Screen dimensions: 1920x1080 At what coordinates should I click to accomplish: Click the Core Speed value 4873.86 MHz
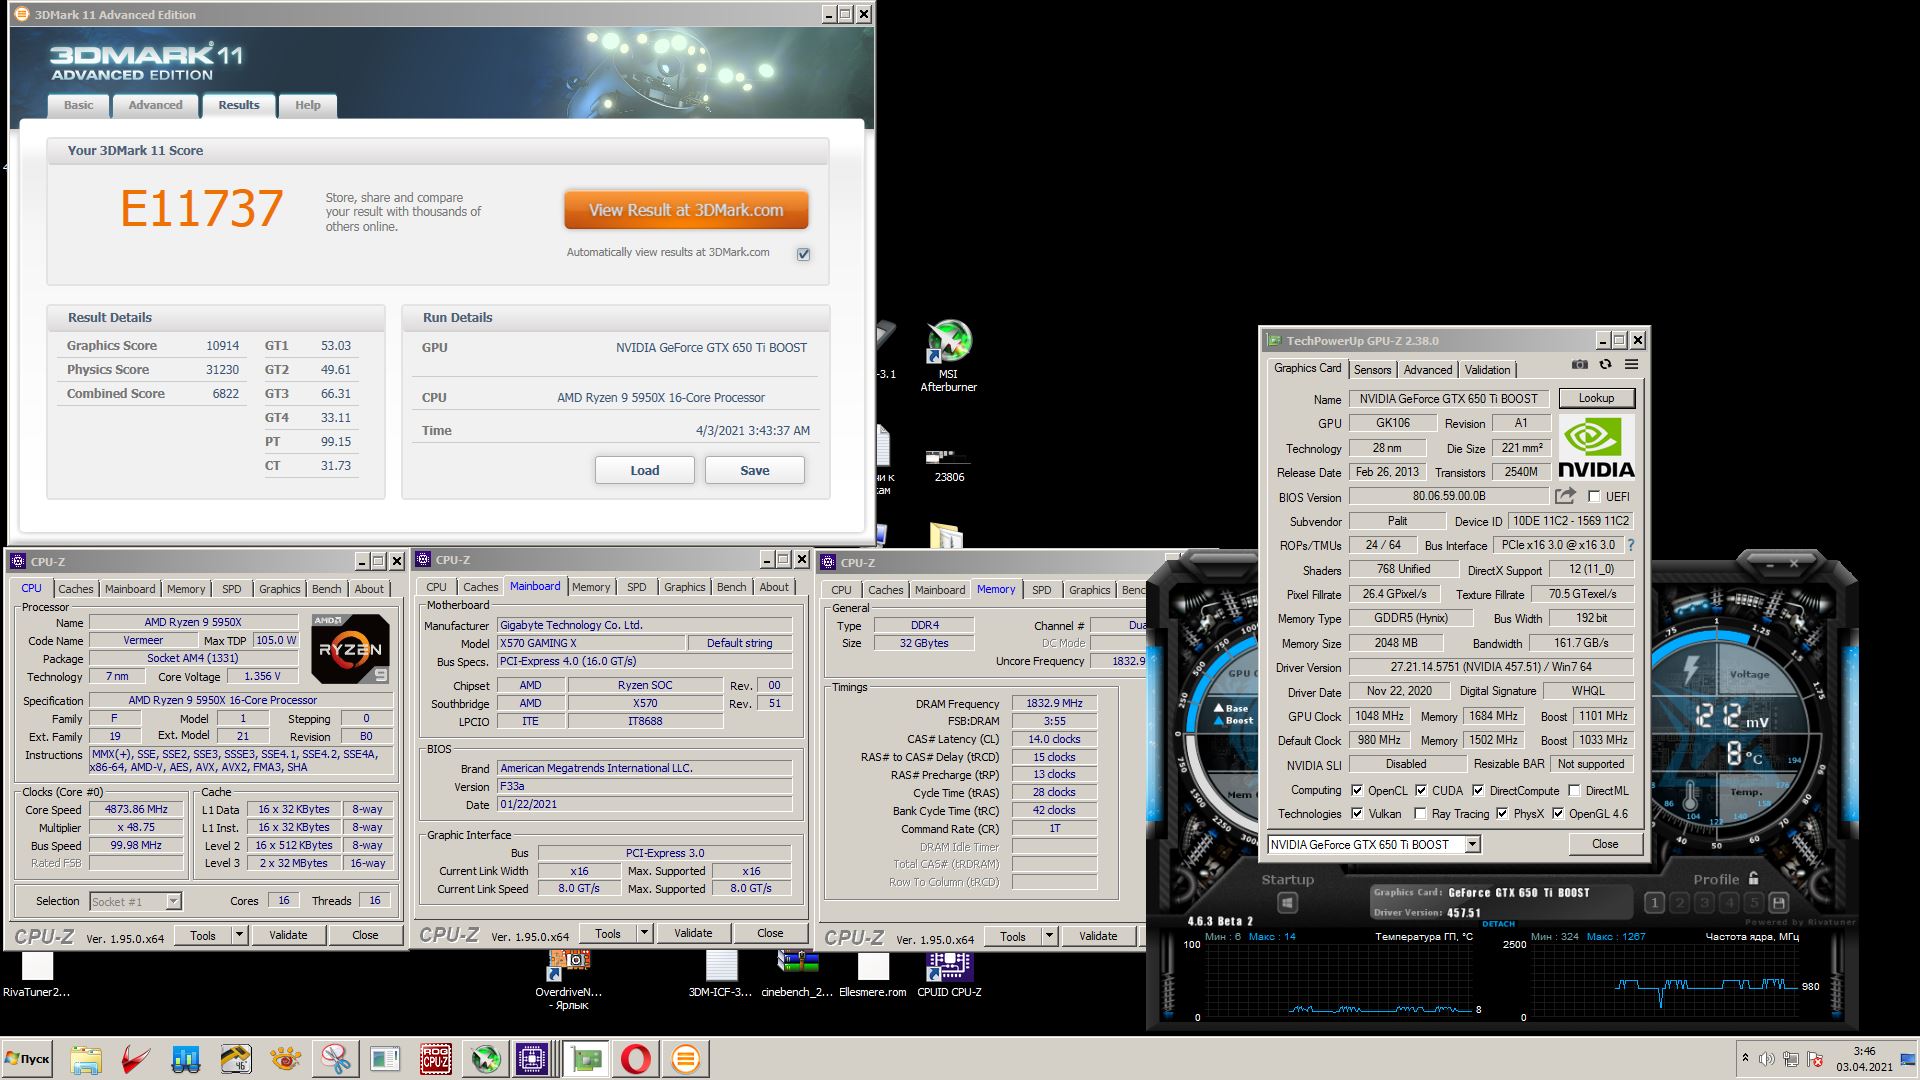[138, 809]
